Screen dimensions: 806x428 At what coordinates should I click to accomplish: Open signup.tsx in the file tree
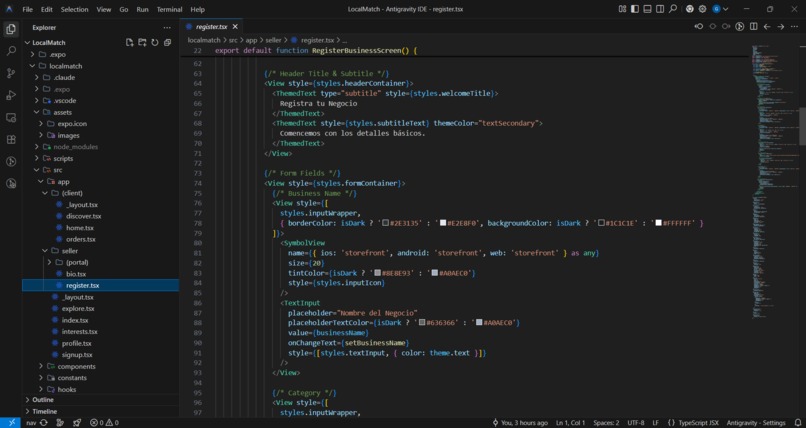coord(77,355)
